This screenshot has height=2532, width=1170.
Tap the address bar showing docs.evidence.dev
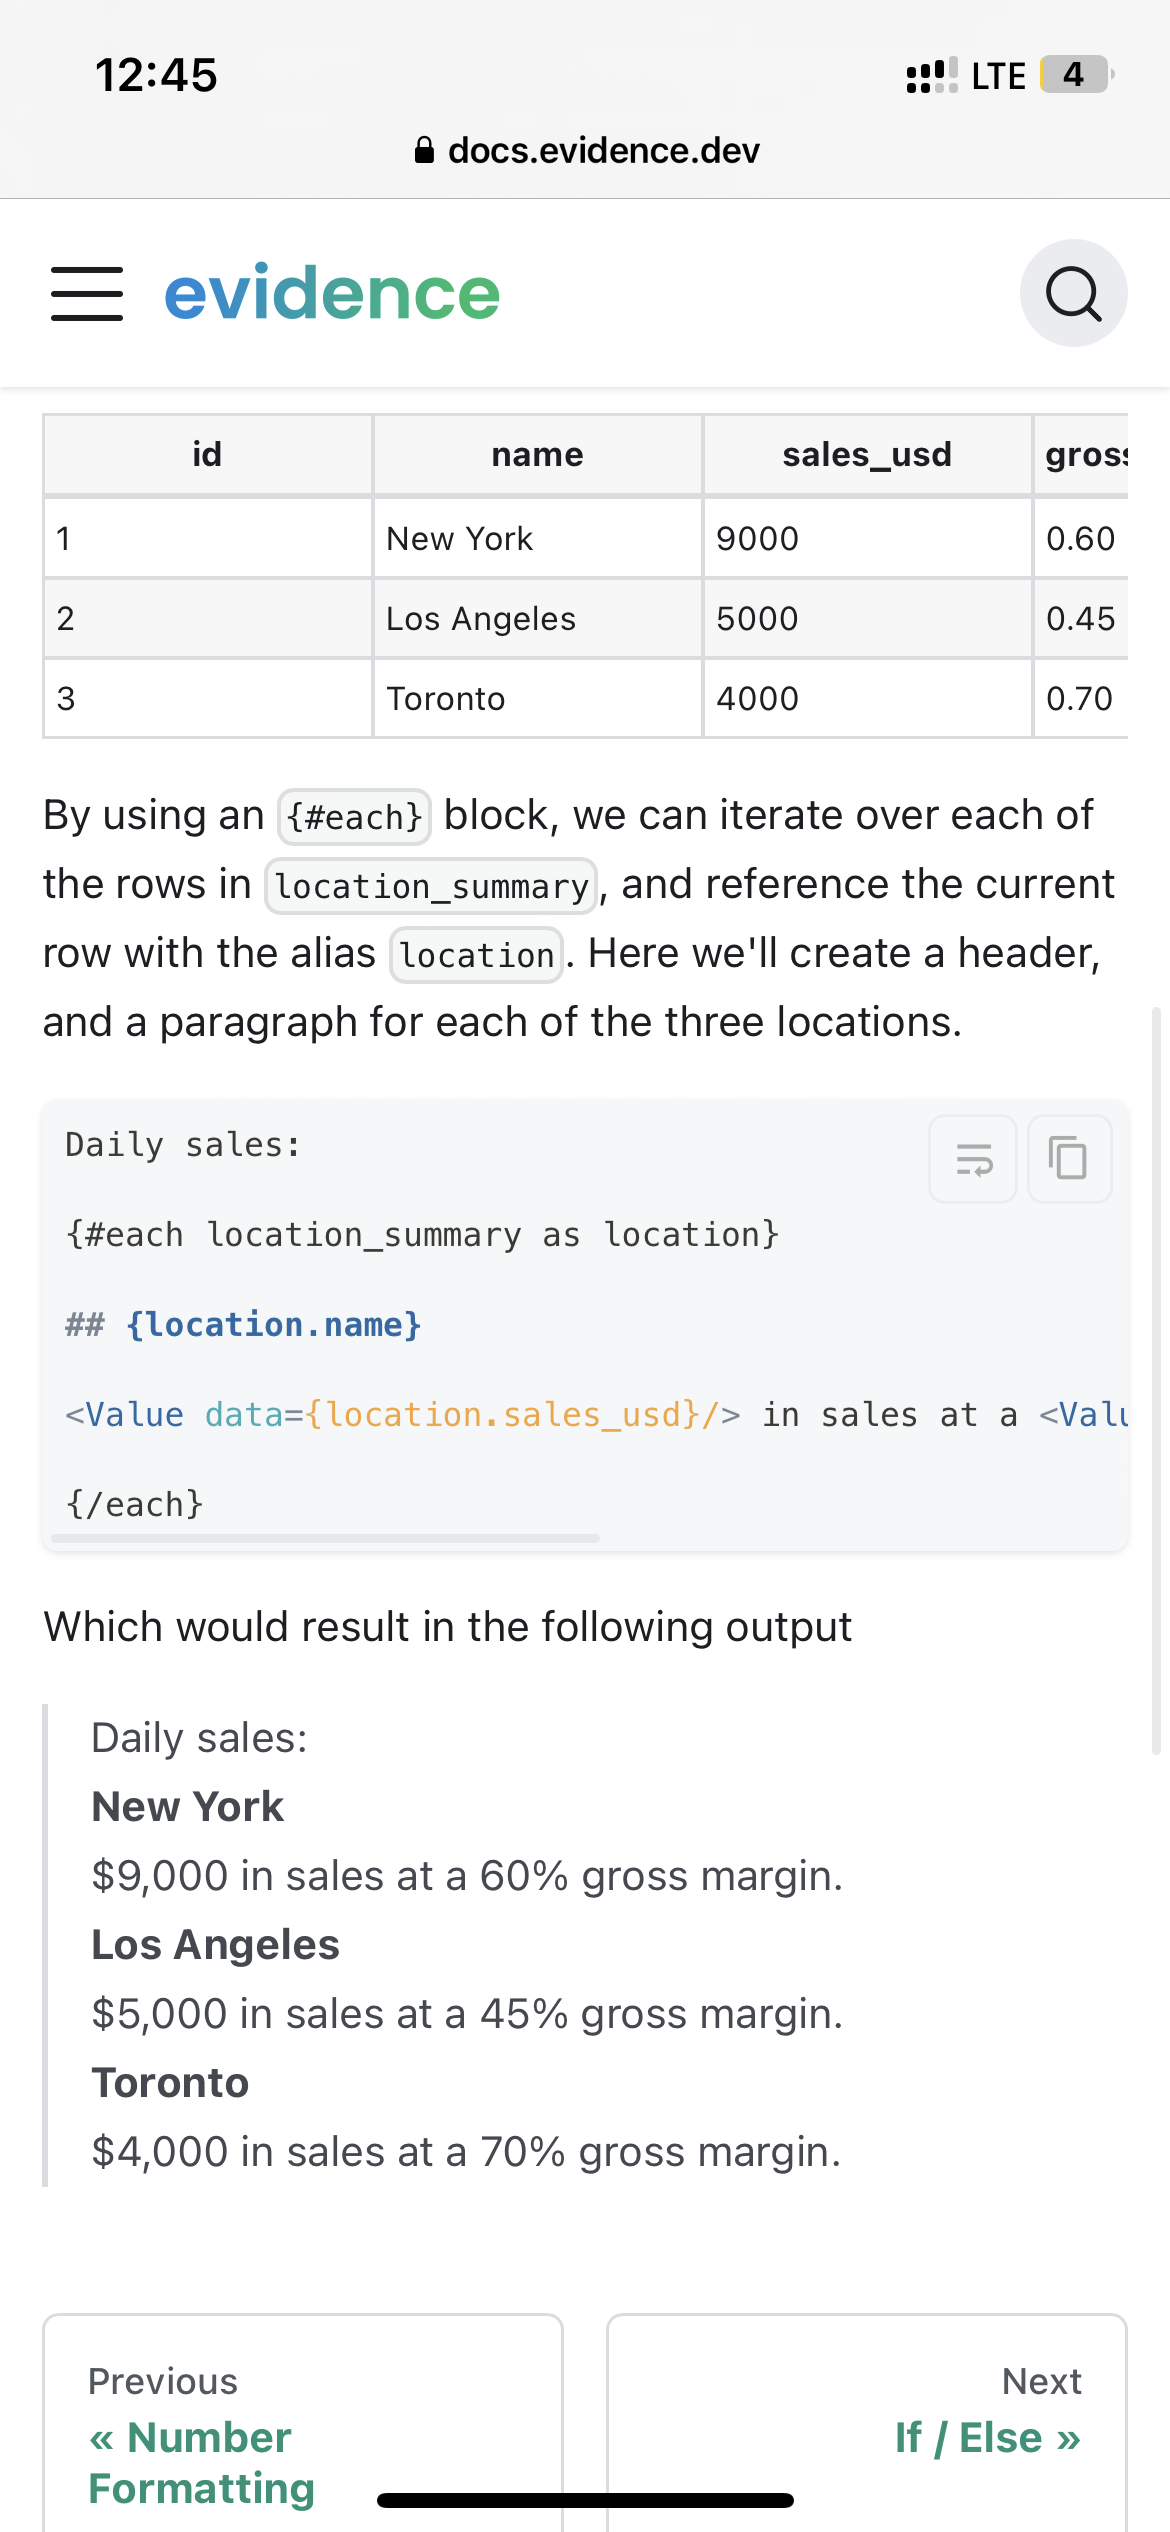(x=604, y=150)
